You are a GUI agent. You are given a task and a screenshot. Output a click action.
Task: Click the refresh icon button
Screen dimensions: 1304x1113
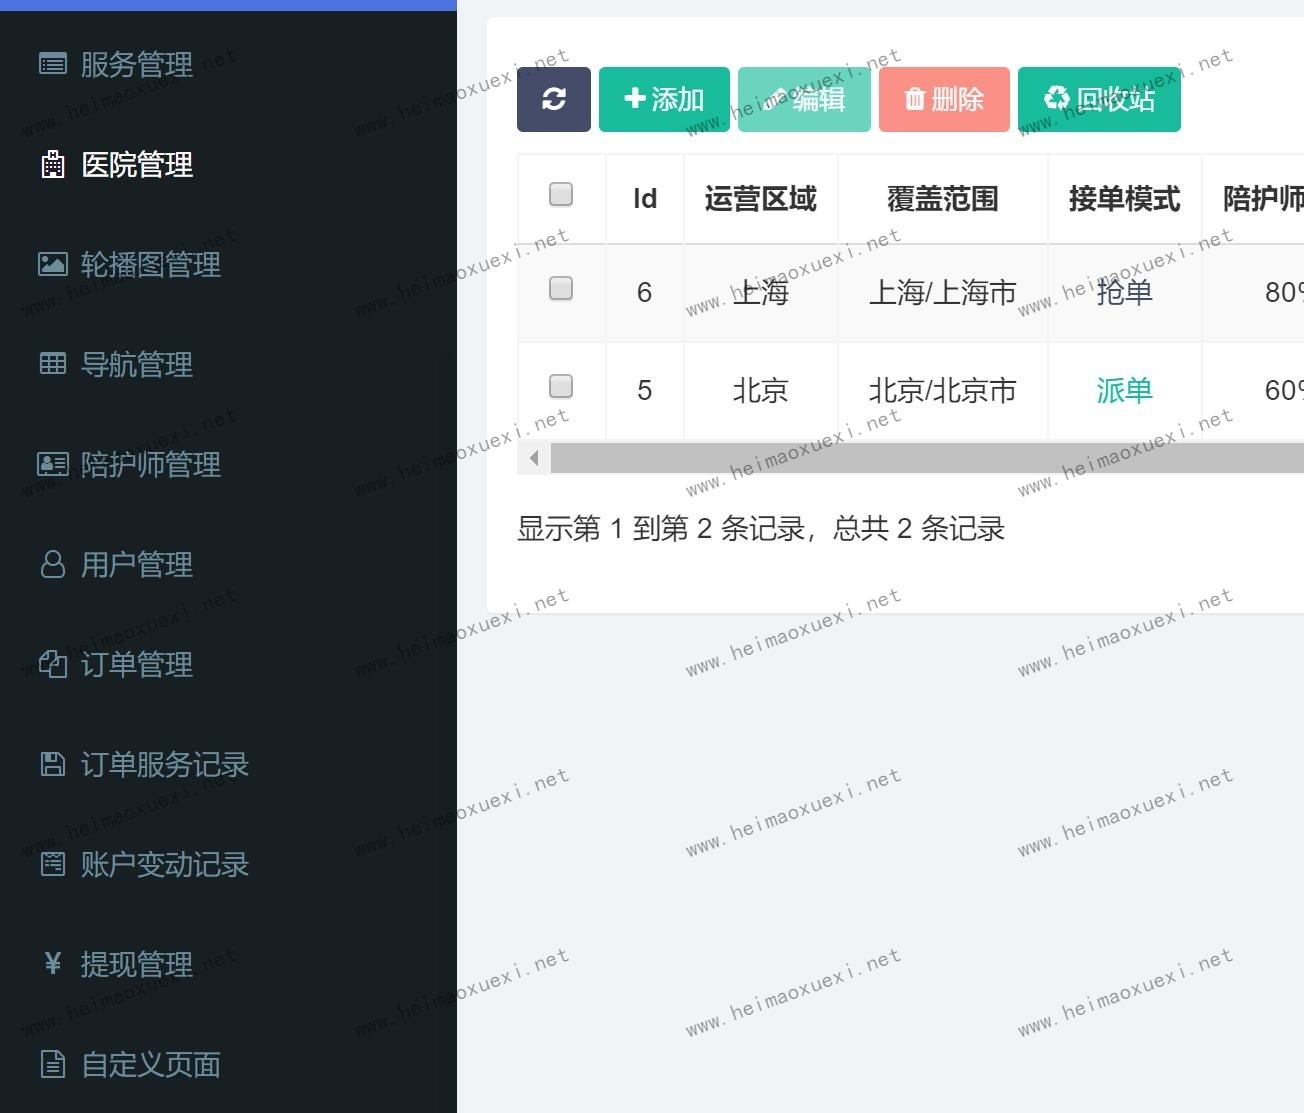click(x=553, y=99)
